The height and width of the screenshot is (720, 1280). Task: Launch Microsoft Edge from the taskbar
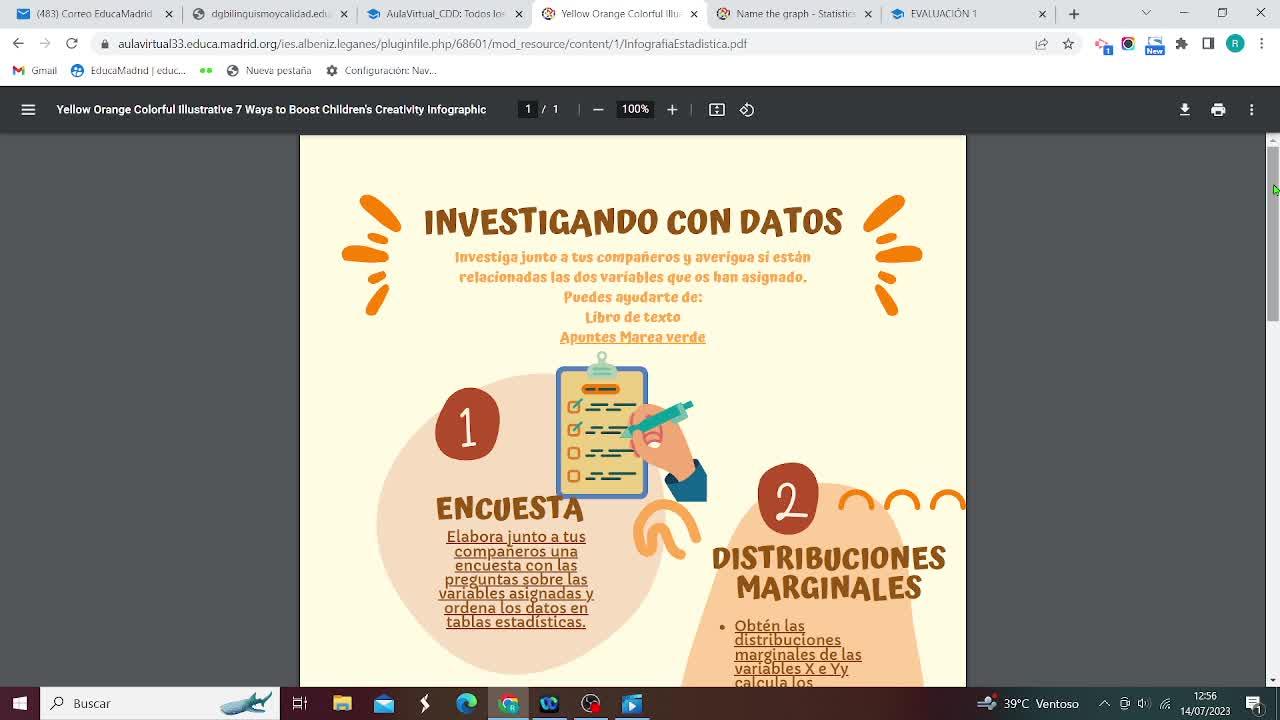(x=466, y=703)
